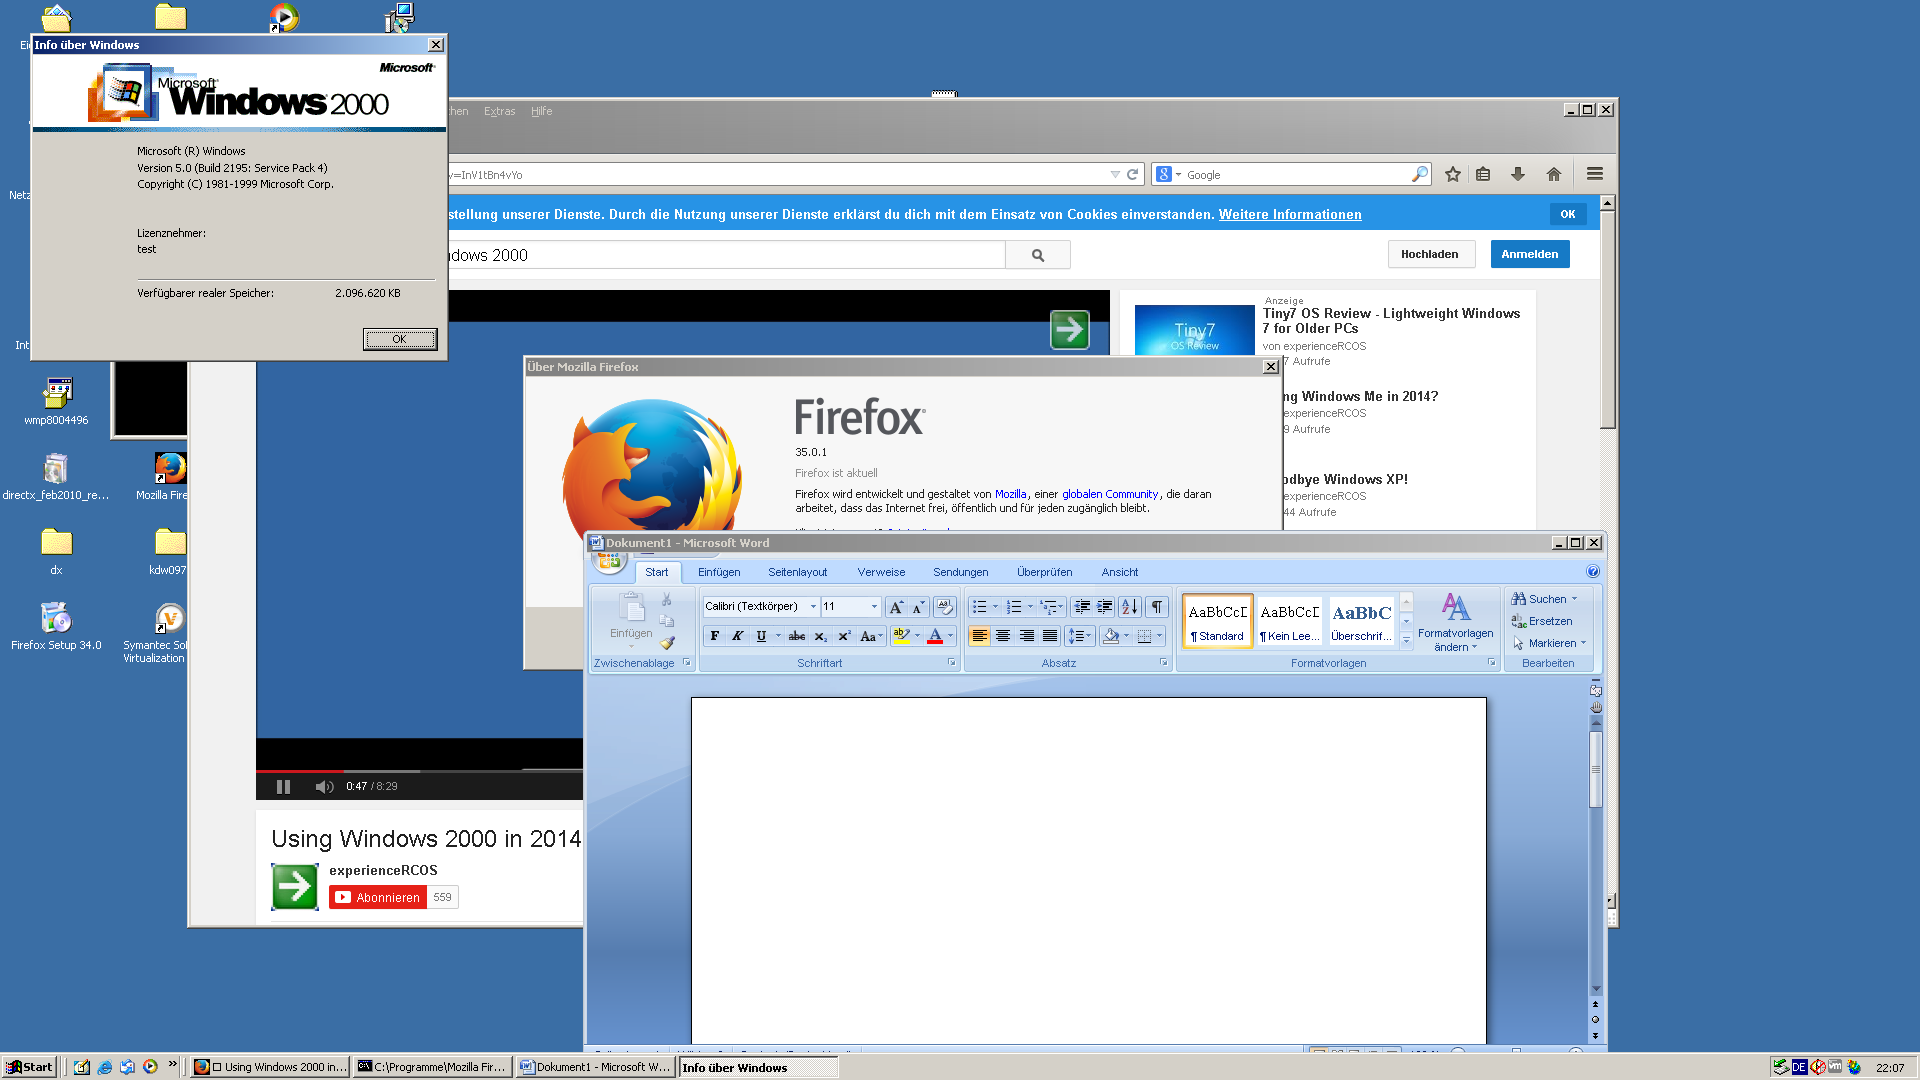Expand the Schriftart dialog launcher
Viewport: 1920px width, 1080px height.
pos(951,663)
